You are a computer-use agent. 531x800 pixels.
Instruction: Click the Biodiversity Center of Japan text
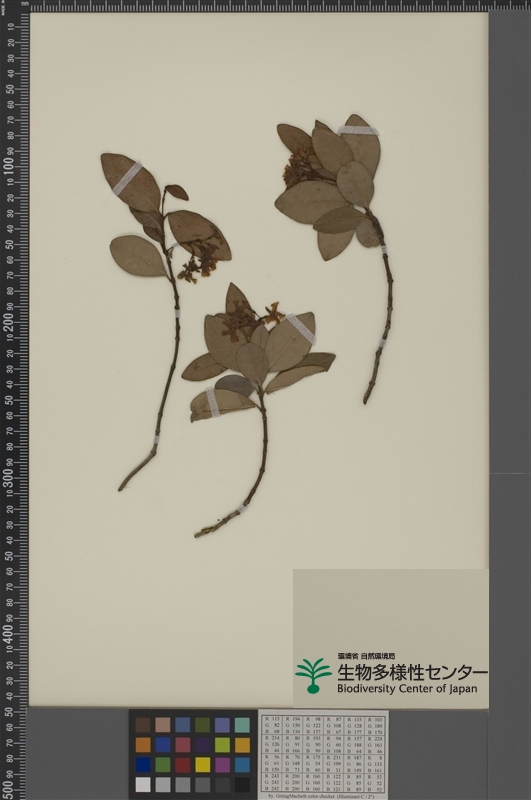[x=407, y=688]
